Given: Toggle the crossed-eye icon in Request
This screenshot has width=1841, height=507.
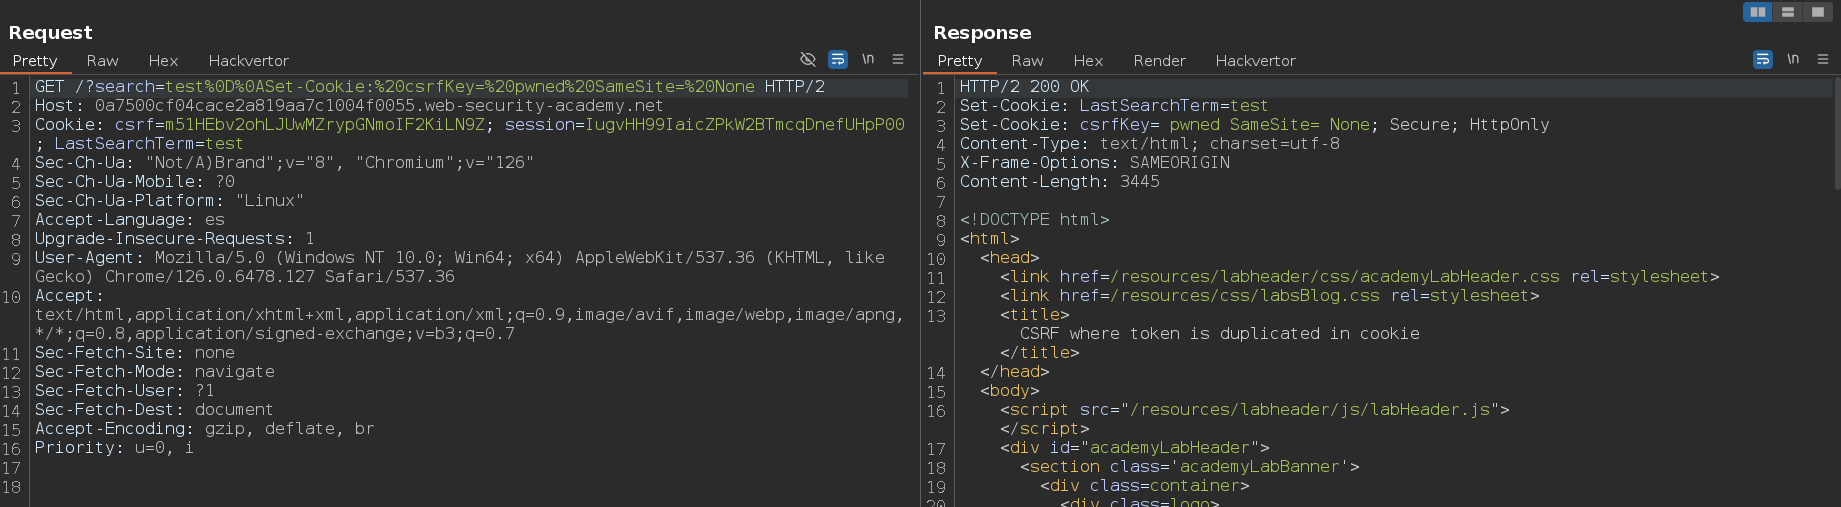Looking at the screenshot, I should (808, 59).
